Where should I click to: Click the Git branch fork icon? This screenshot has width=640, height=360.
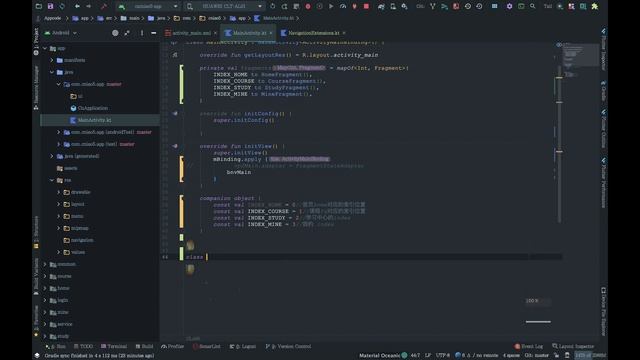pos(433,6)
